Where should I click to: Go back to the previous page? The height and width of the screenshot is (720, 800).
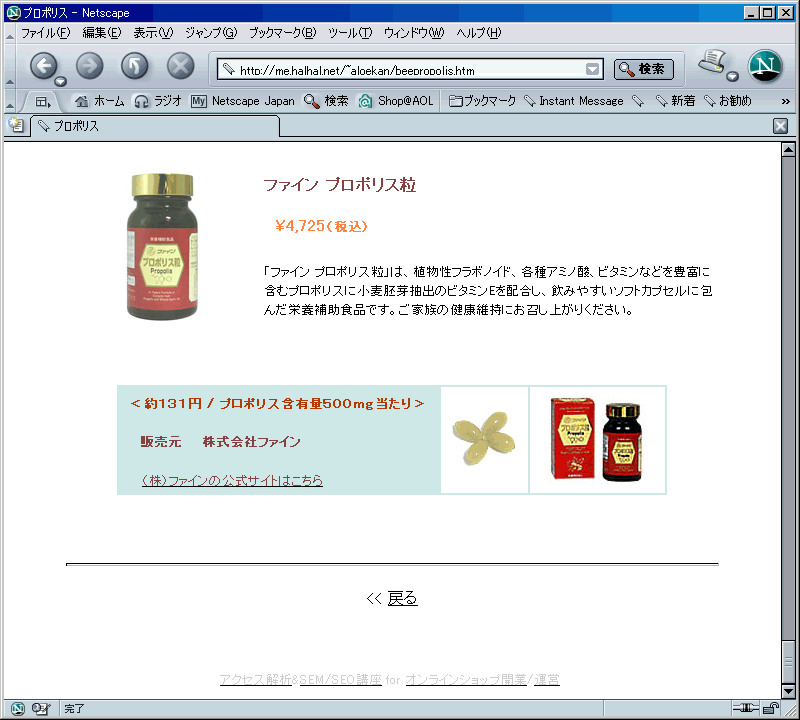click(x=44, y=66)
